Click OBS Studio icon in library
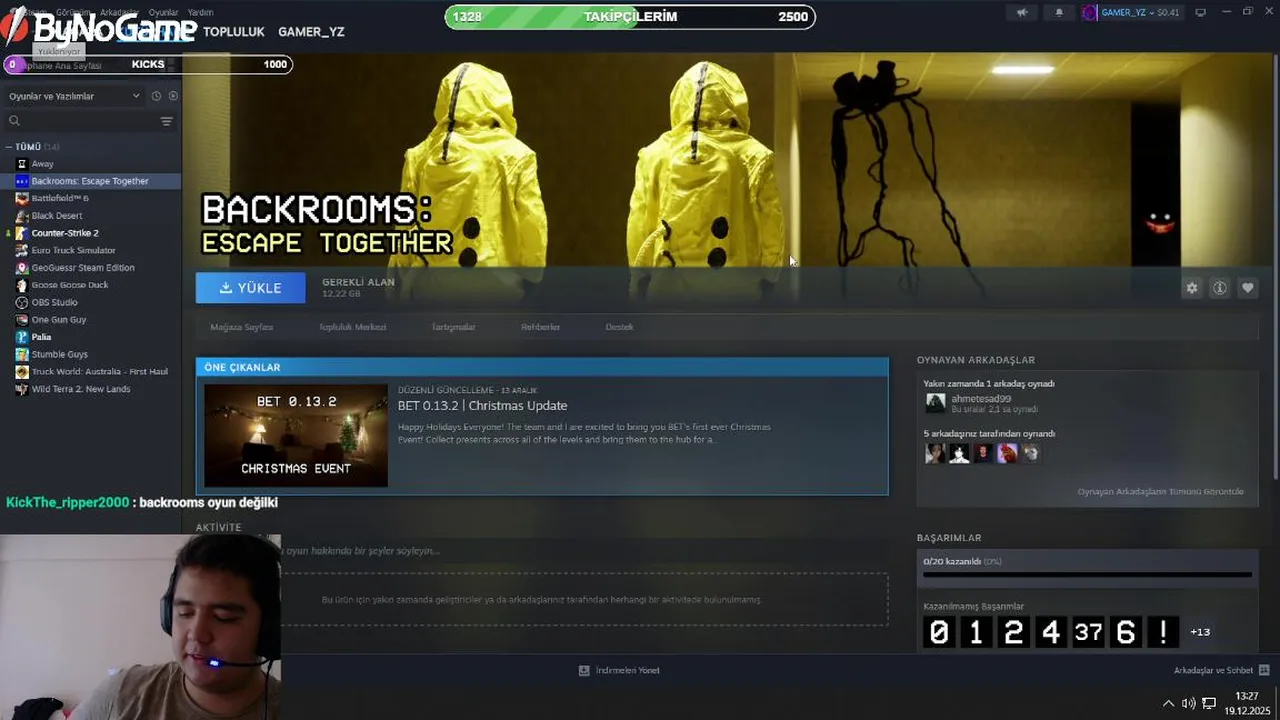Screen dimensions: 1280x720 (x=22, y=302)
